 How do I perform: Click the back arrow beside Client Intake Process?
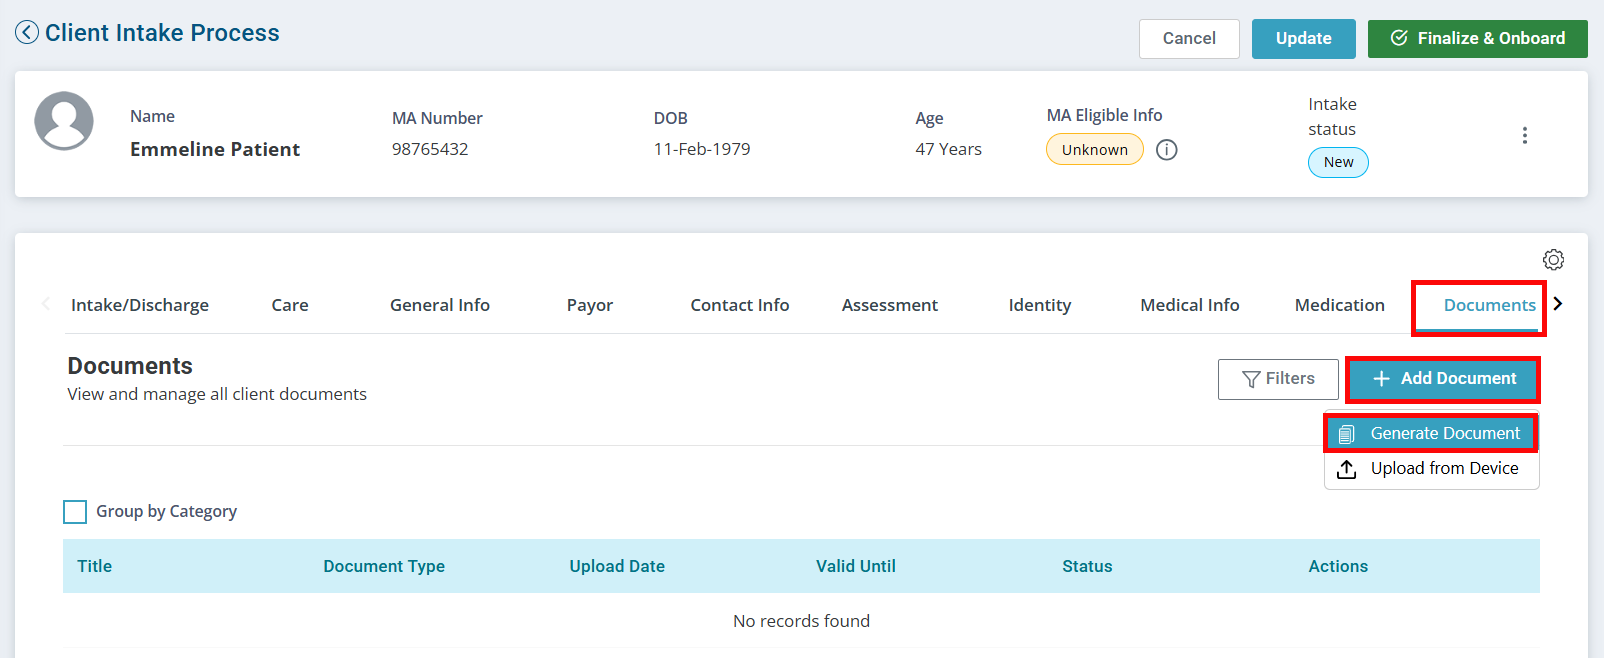[x=27, y=33]
